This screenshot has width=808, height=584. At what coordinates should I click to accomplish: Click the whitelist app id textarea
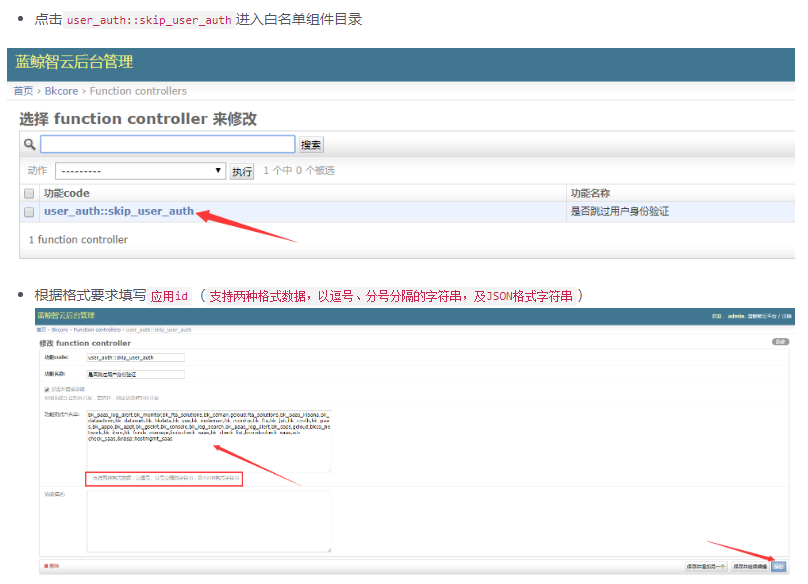tap(209, 441)
